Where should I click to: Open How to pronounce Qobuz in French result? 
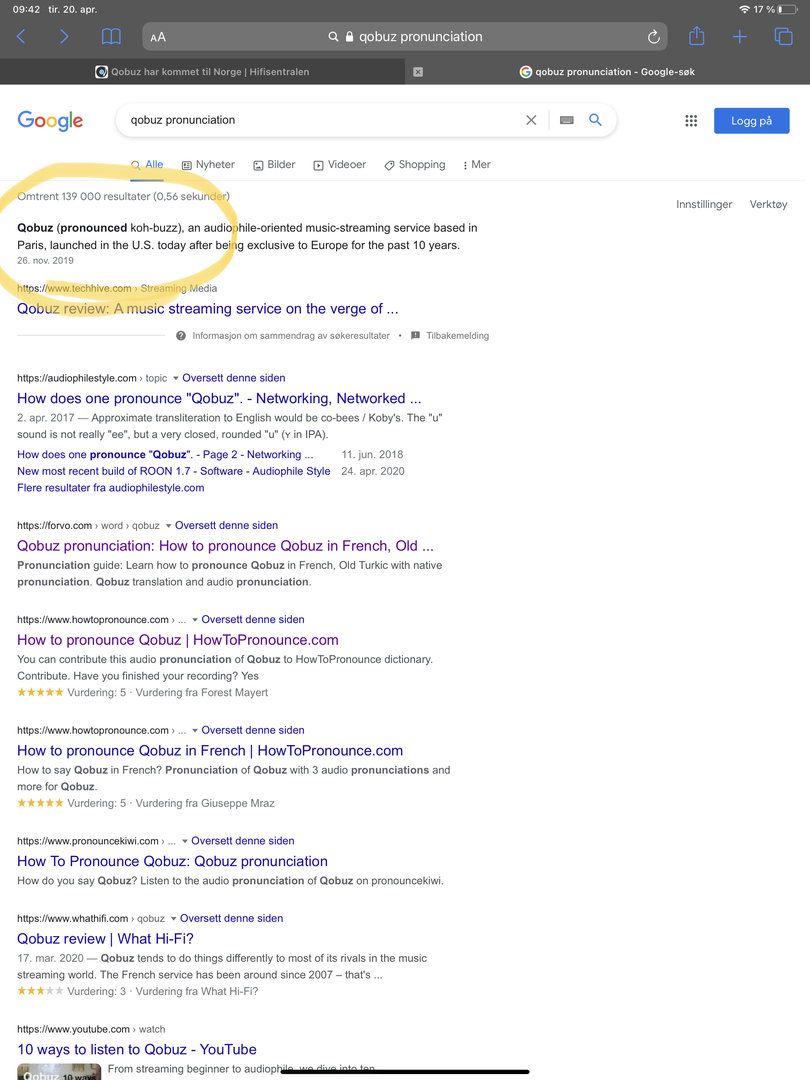[210, 751]
